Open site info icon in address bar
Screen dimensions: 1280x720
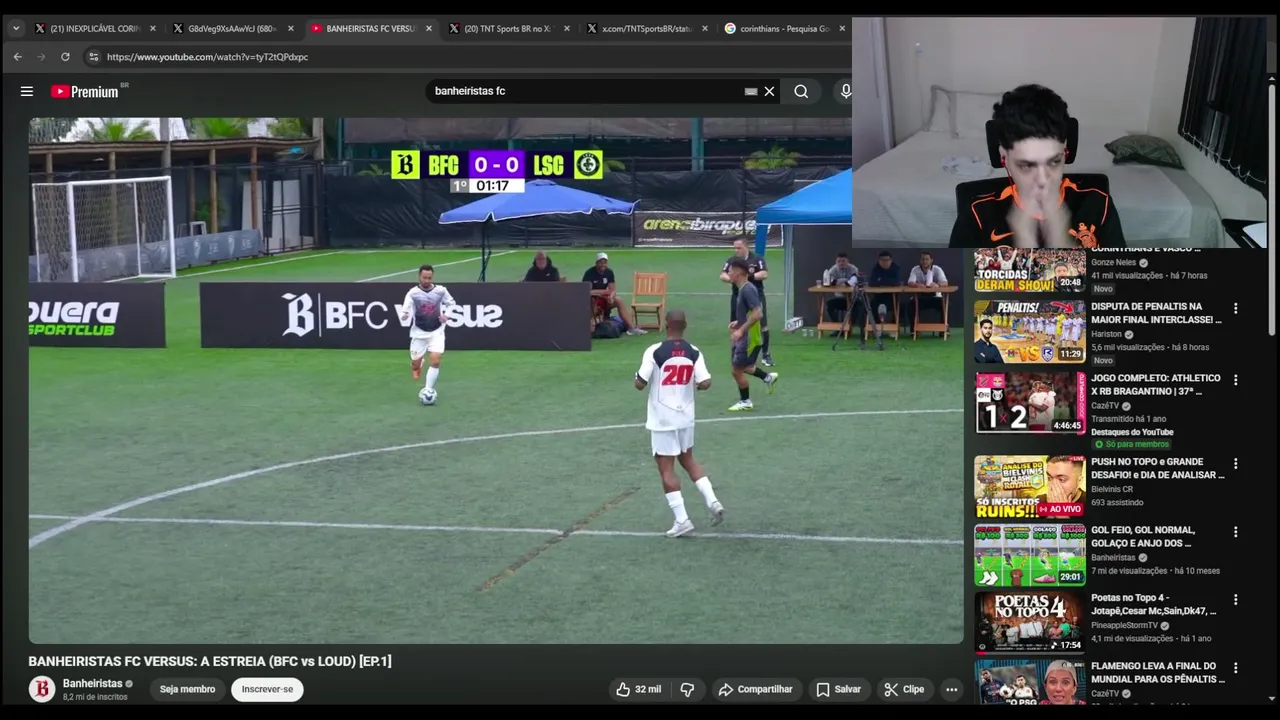tap(93, 57)
